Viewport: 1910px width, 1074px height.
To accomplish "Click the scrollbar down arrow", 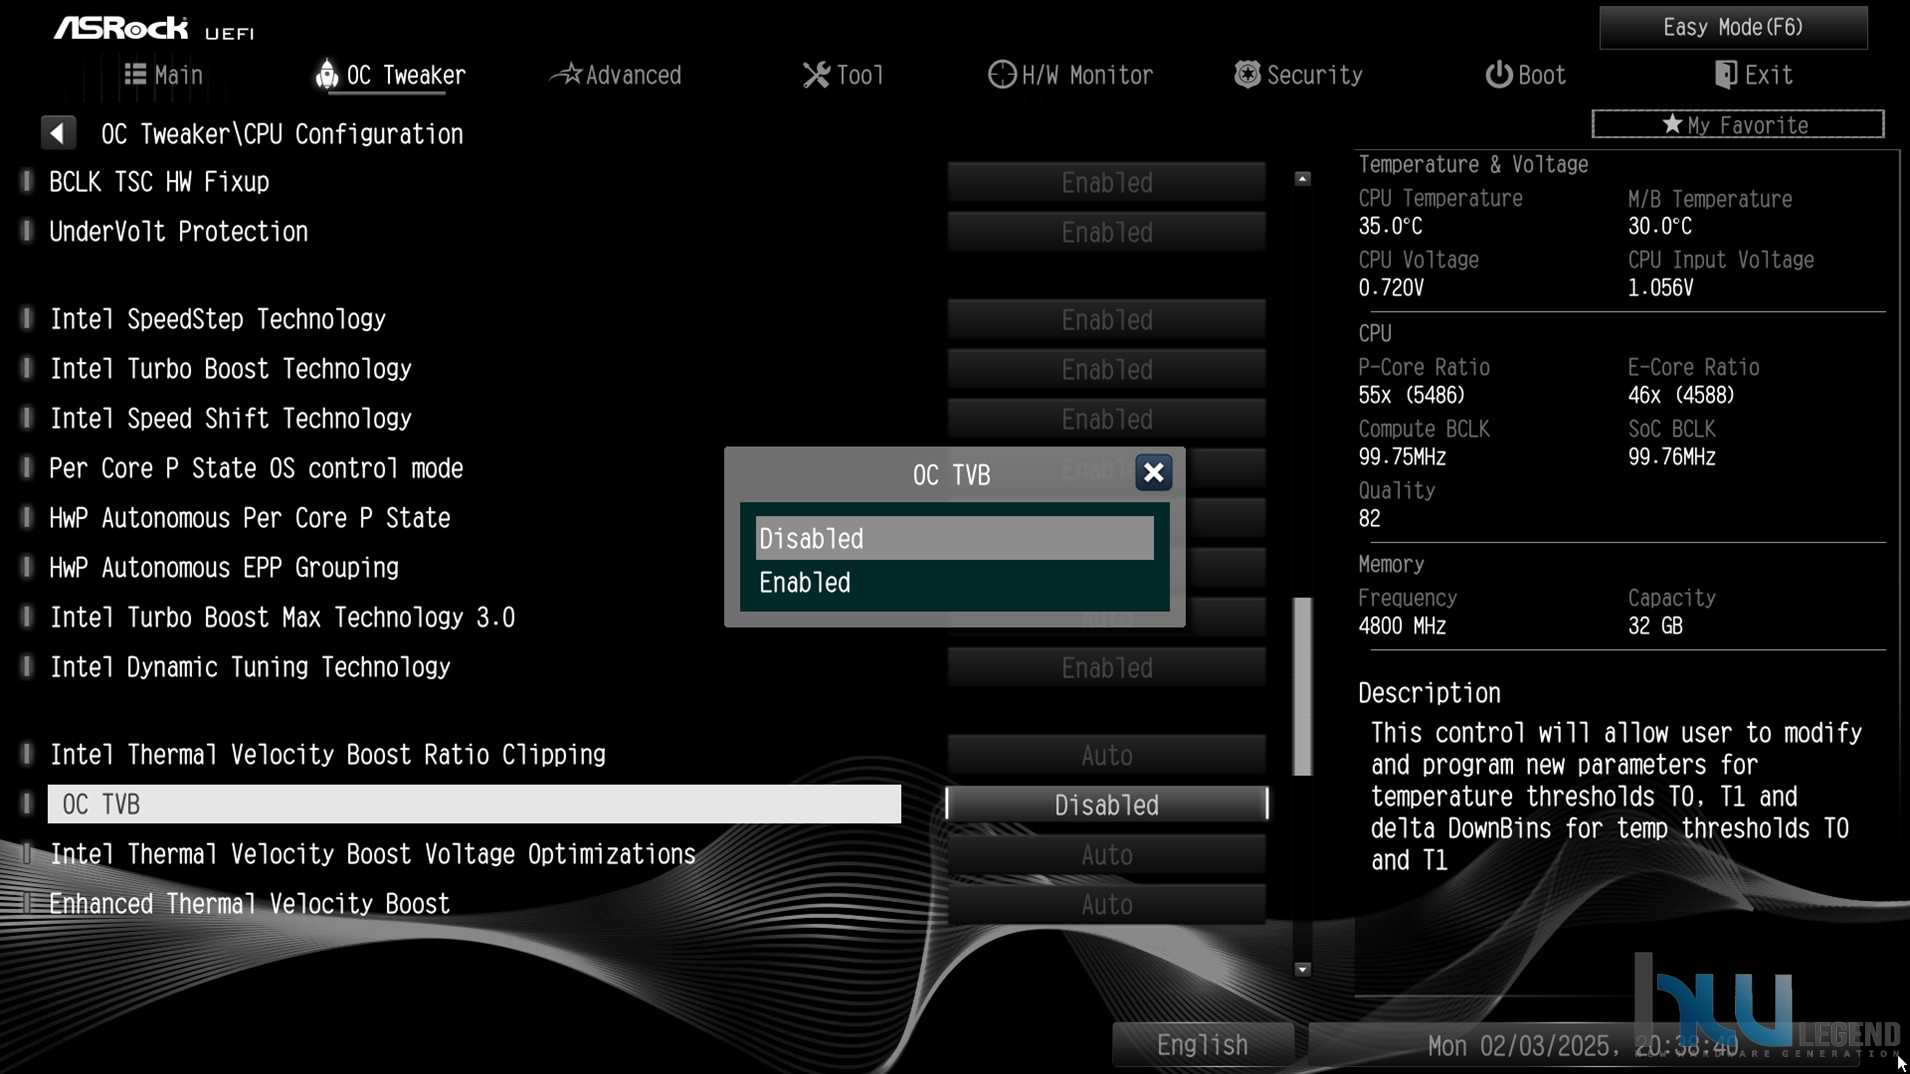I will [1302, 969].
